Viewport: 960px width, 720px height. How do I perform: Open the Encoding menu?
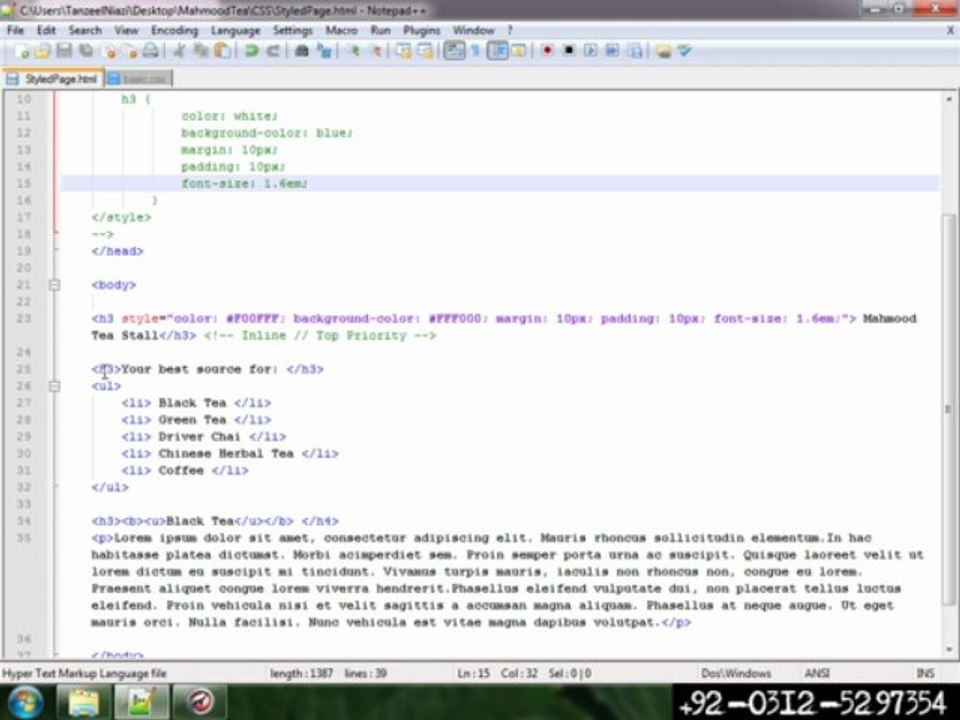click(x=174, y=30)
